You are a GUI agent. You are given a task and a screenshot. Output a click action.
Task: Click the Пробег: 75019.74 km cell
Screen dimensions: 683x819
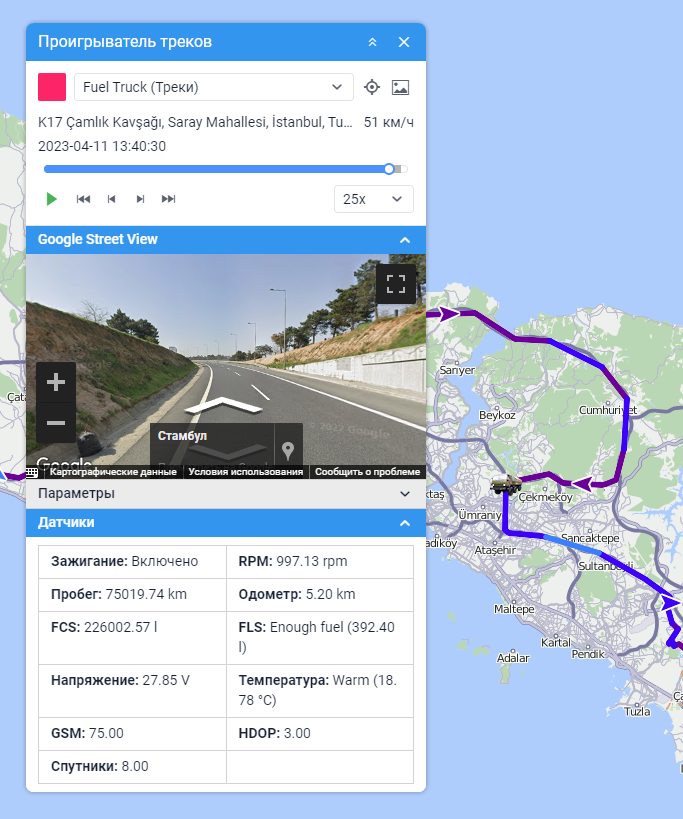pyautogui.click(x=133, y=594)
